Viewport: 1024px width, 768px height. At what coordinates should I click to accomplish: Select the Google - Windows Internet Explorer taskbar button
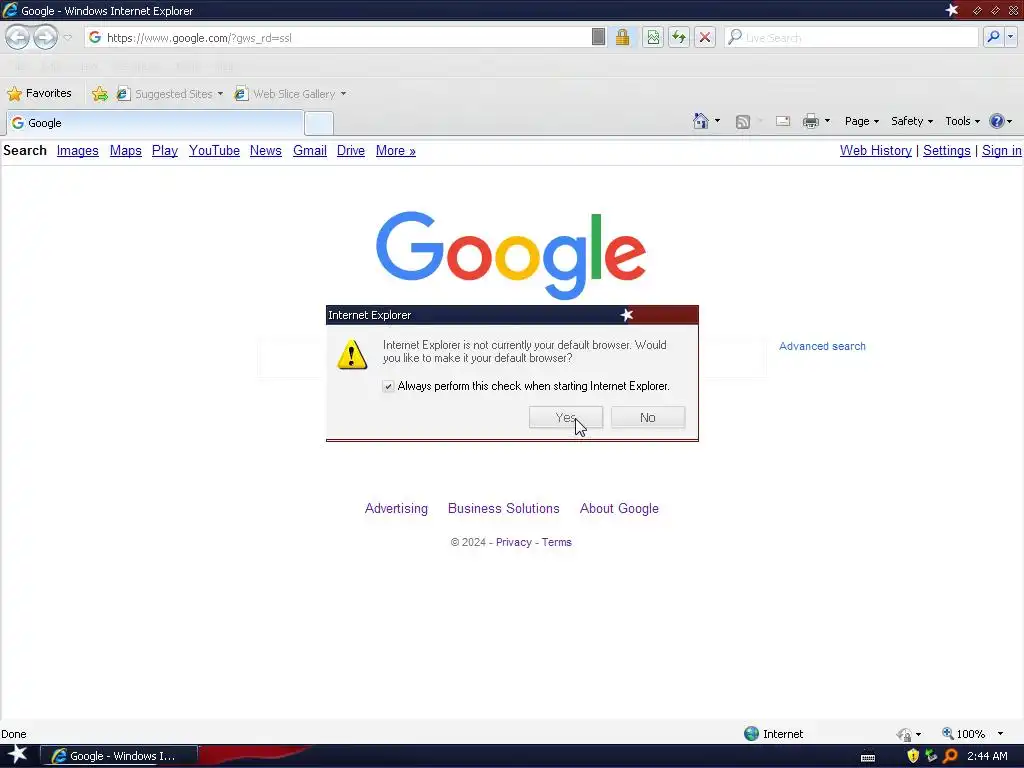[120, 756]
